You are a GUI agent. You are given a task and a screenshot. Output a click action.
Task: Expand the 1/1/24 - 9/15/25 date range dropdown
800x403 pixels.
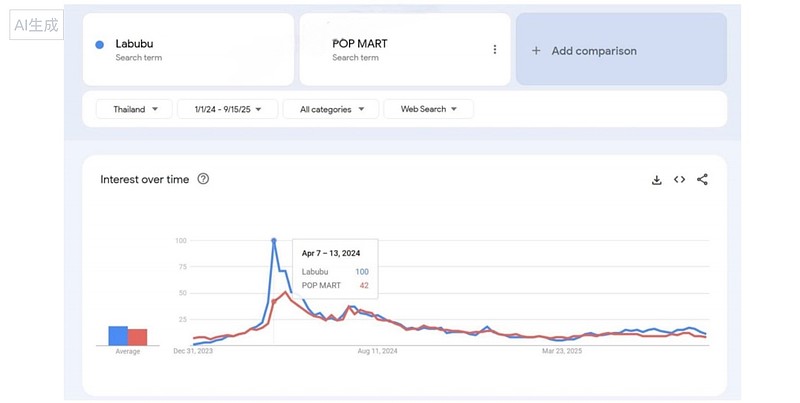tap(227, 109)
